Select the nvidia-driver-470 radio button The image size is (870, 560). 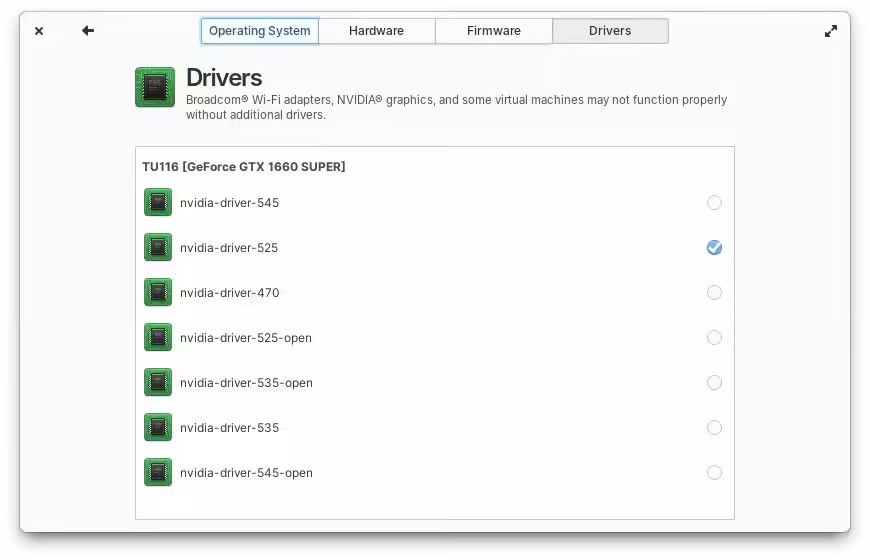point(714,293)
